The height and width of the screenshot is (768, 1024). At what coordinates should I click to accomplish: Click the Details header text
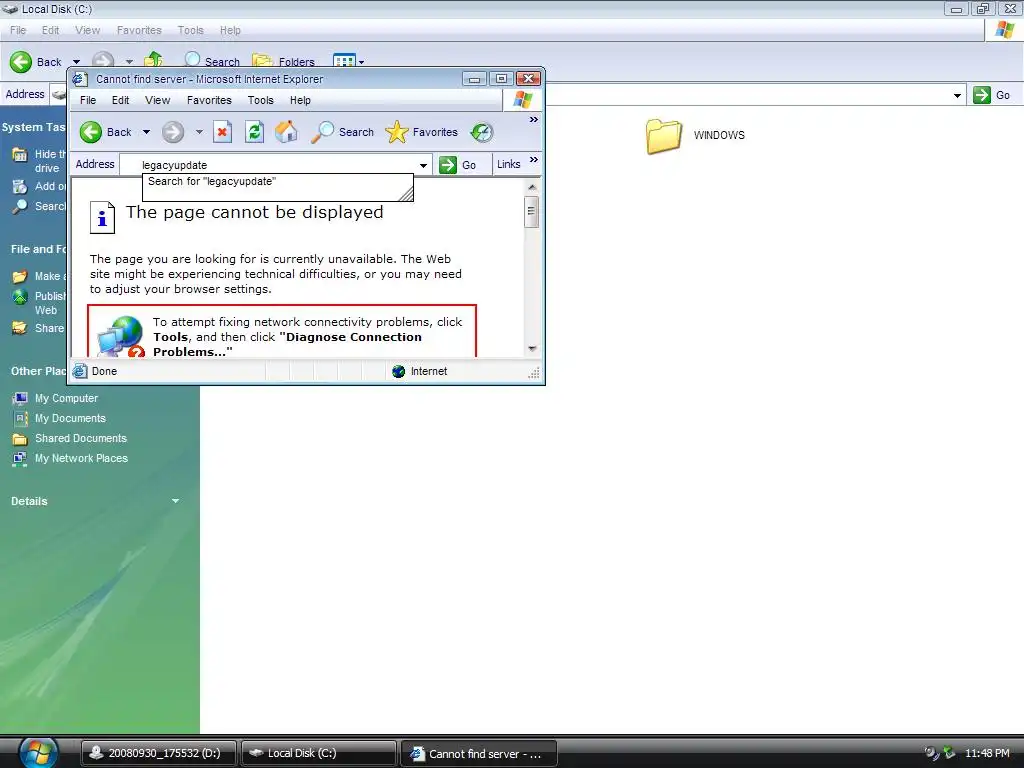click(29, 502)
